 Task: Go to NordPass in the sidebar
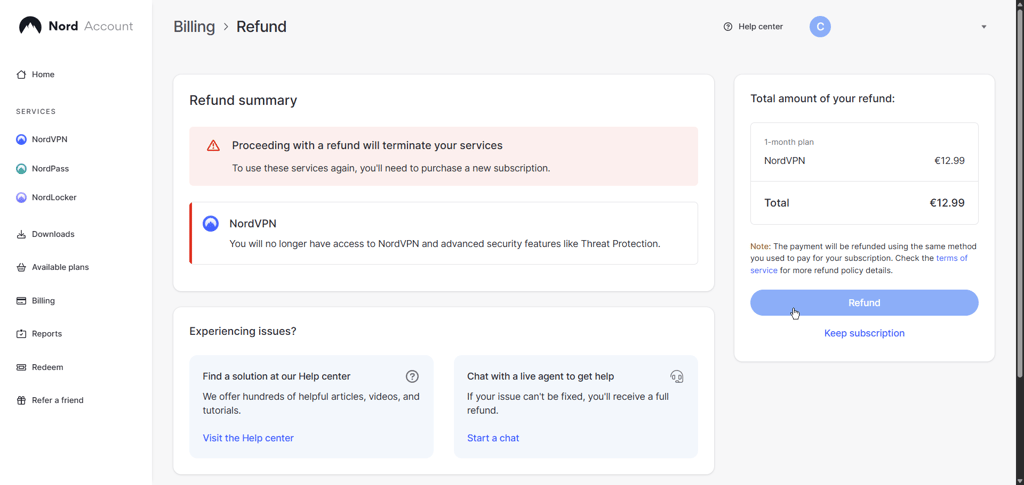[x=50, y=168]
